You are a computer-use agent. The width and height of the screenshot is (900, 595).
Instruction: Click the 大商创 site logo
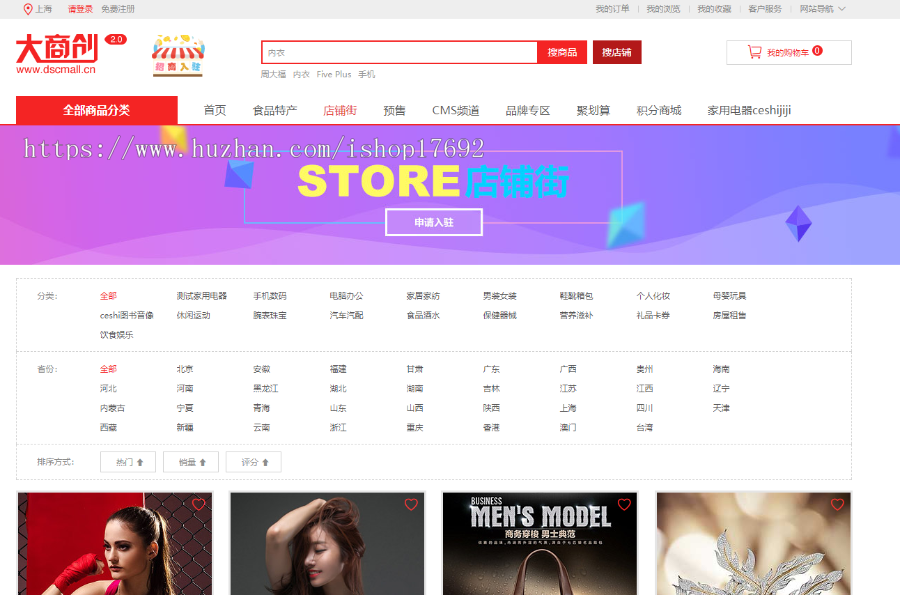(x=55, y=50)
